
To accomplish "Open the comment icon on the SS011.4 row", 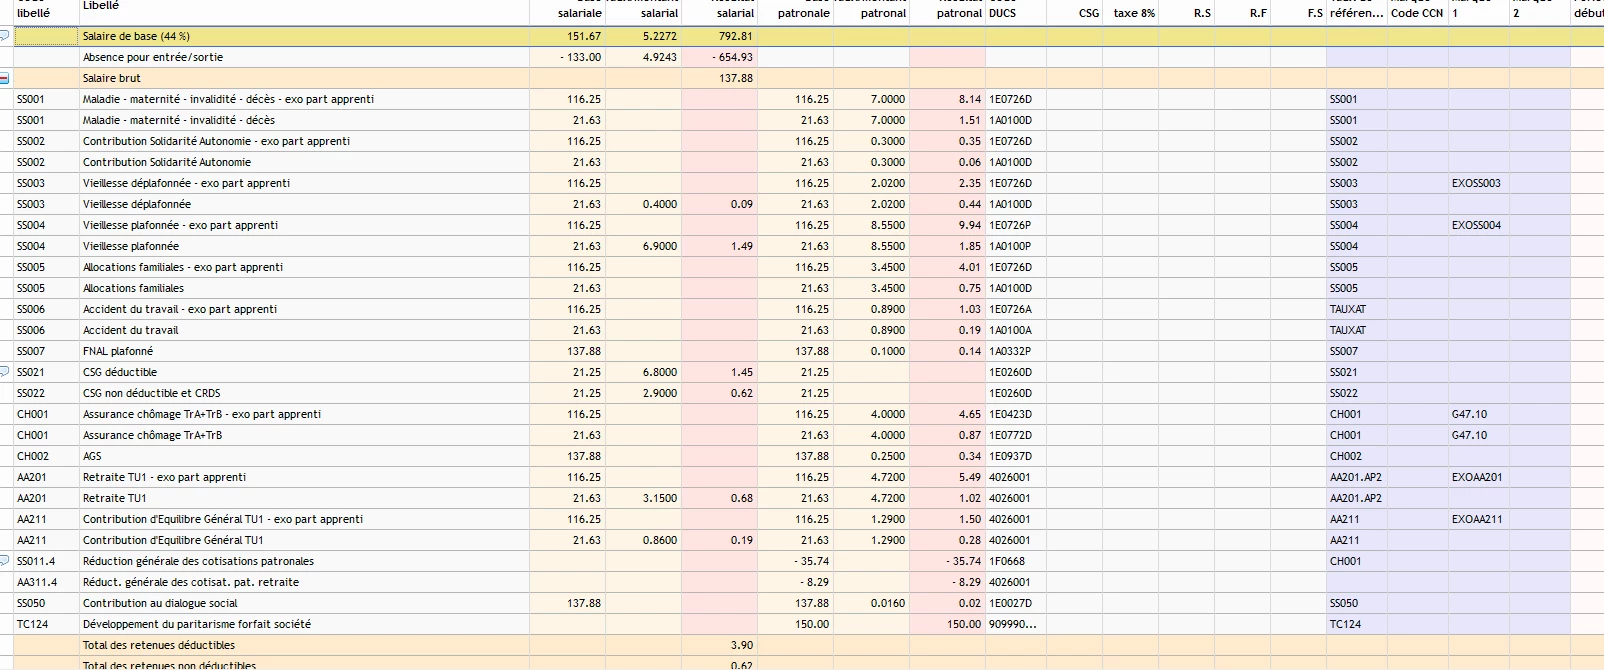I will point(5,561).
